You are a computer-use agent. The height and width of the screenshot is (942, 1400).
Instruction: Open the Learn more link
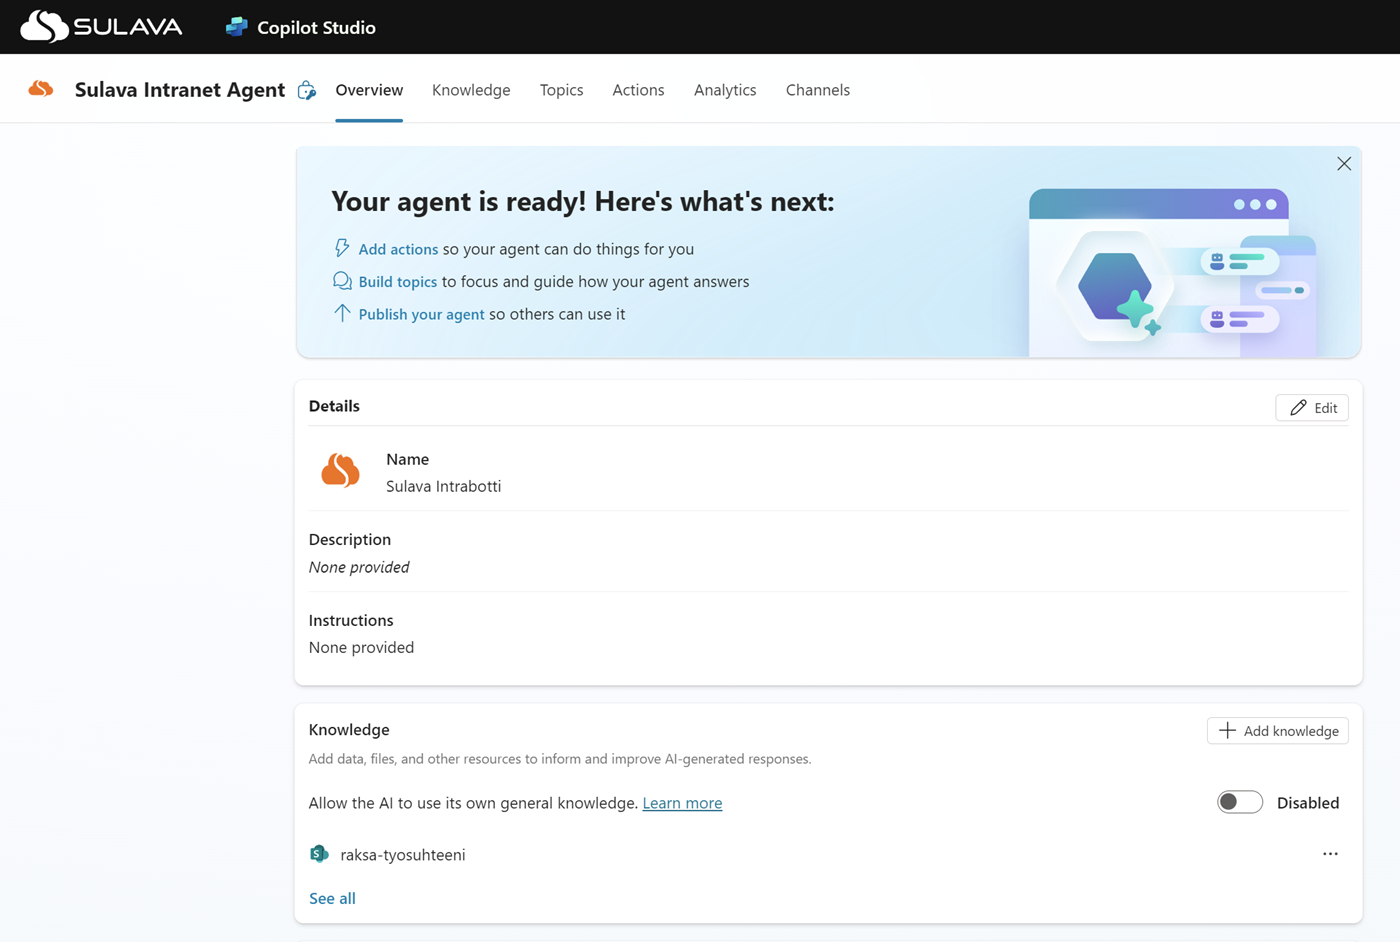(x=682, y=802)
